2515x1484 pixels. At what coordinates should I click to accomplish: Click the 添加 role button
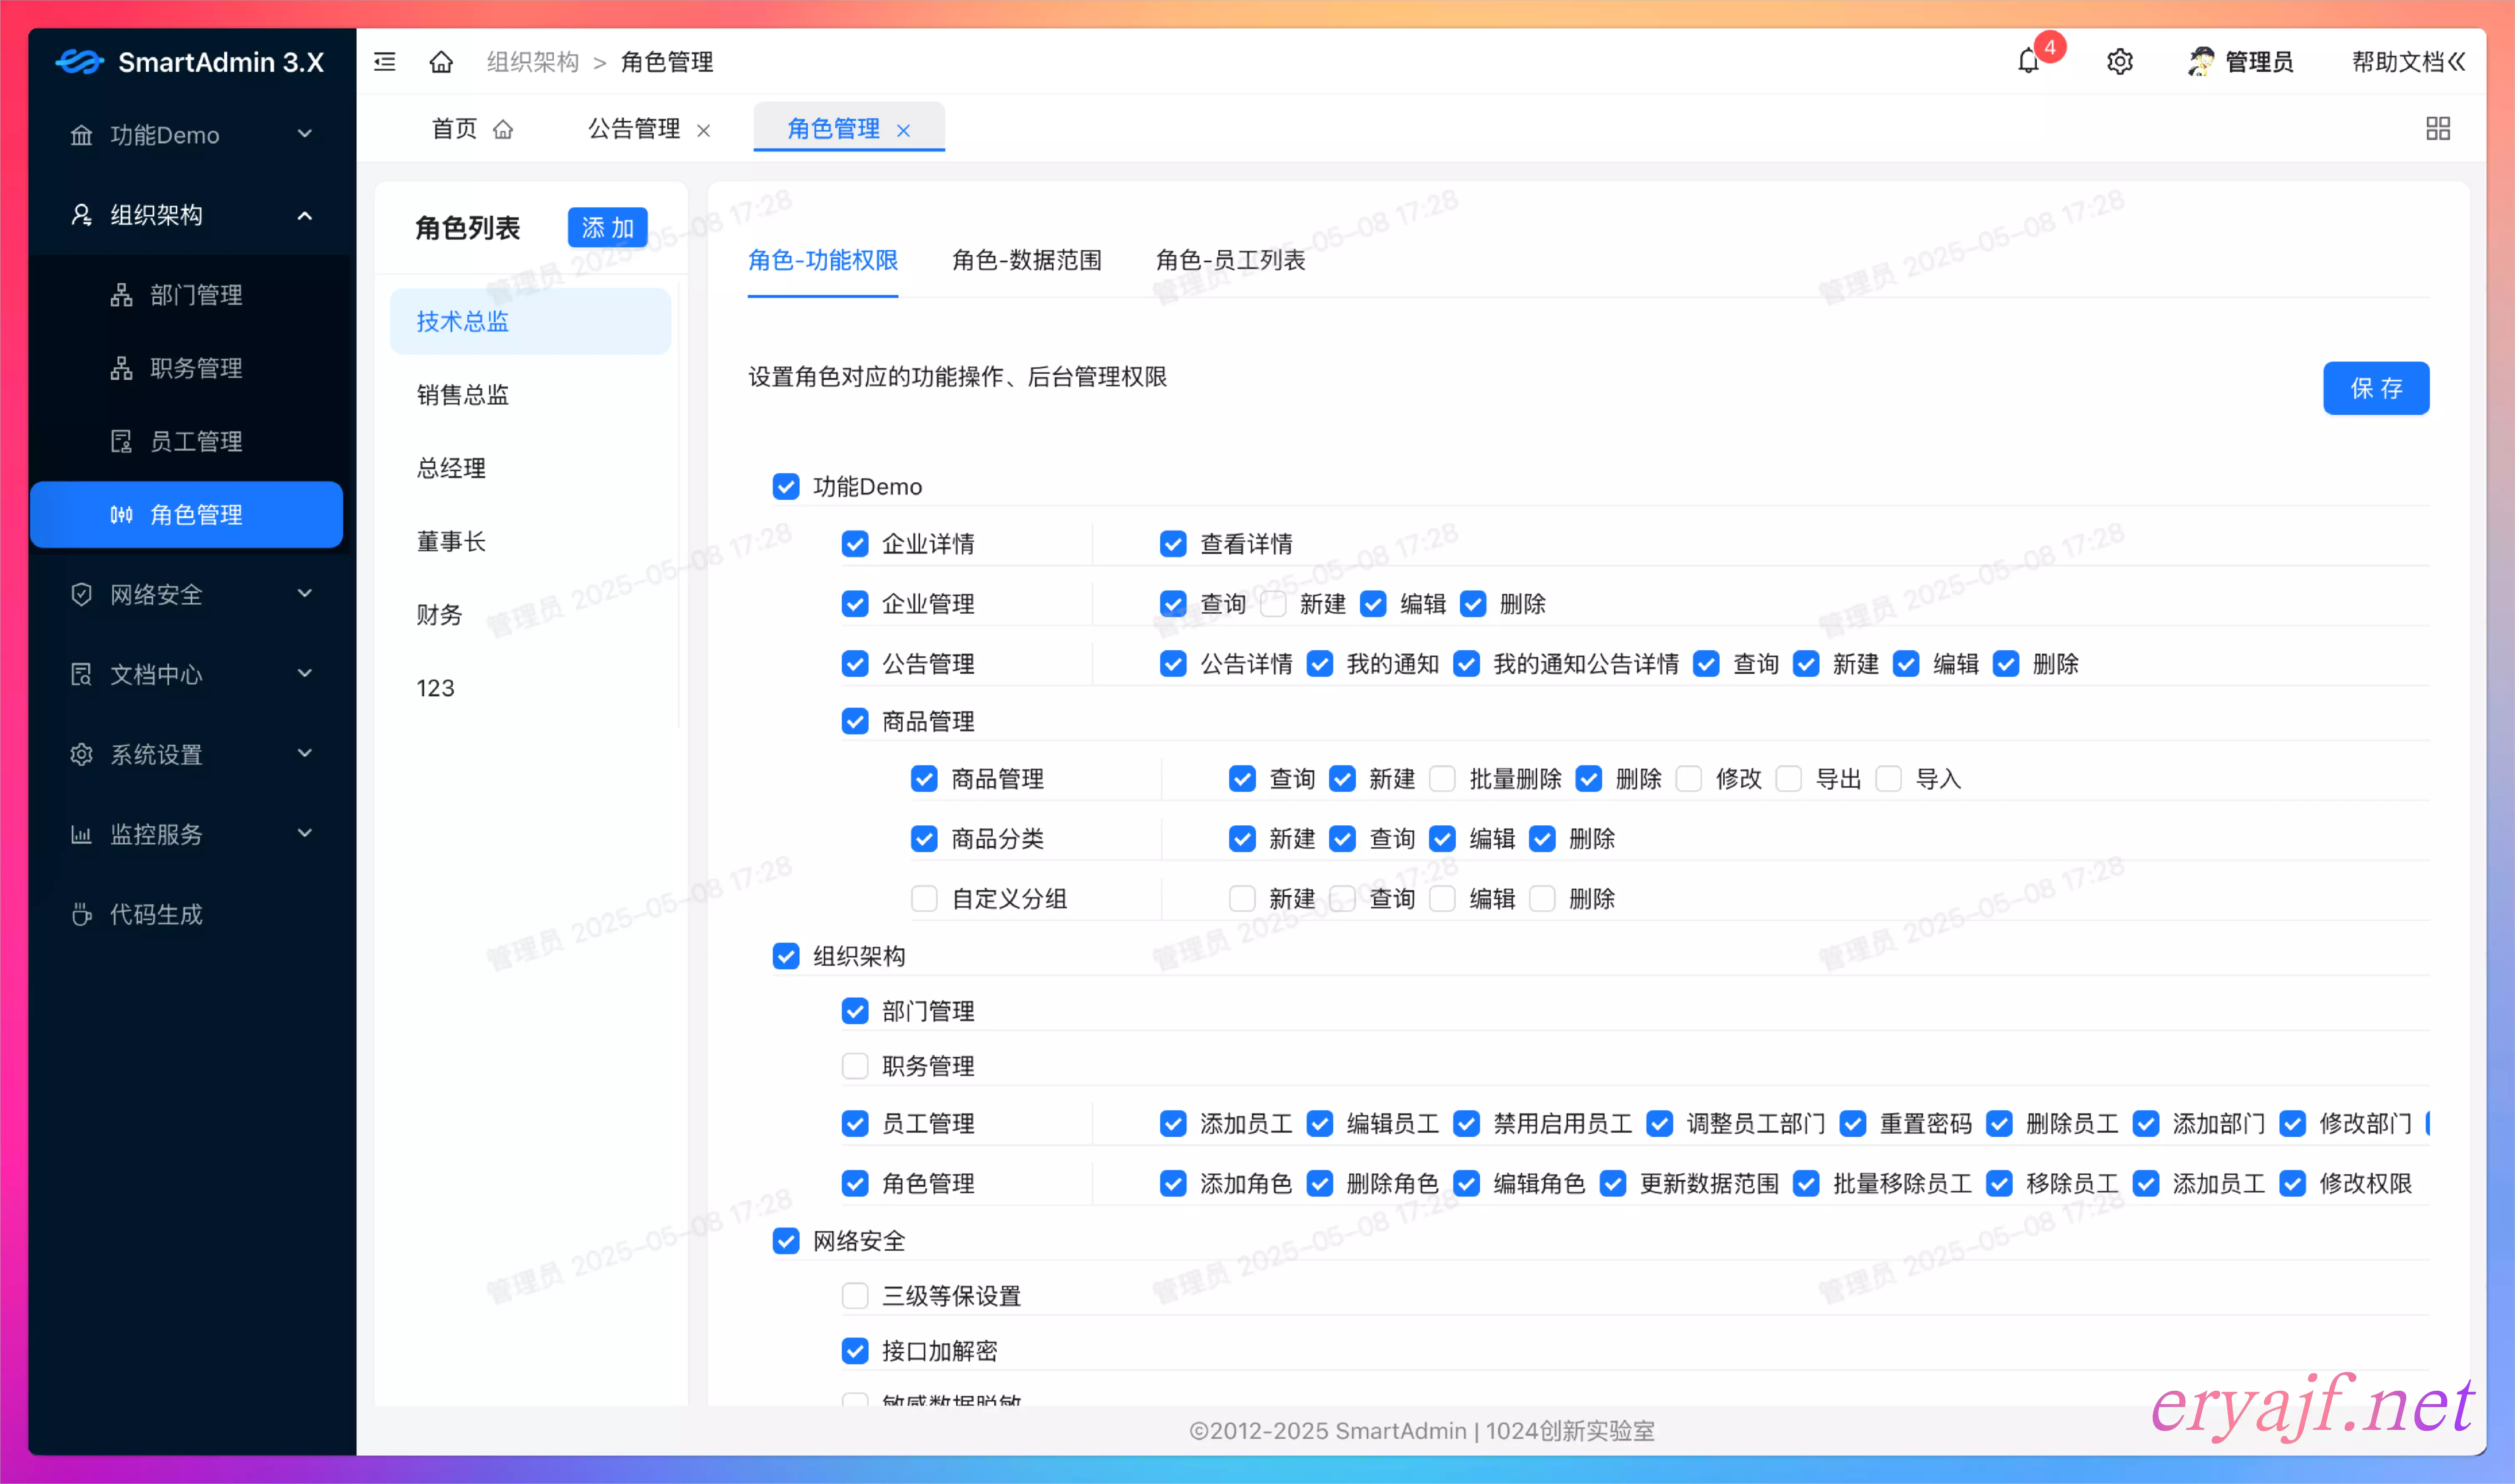[607, 228]
